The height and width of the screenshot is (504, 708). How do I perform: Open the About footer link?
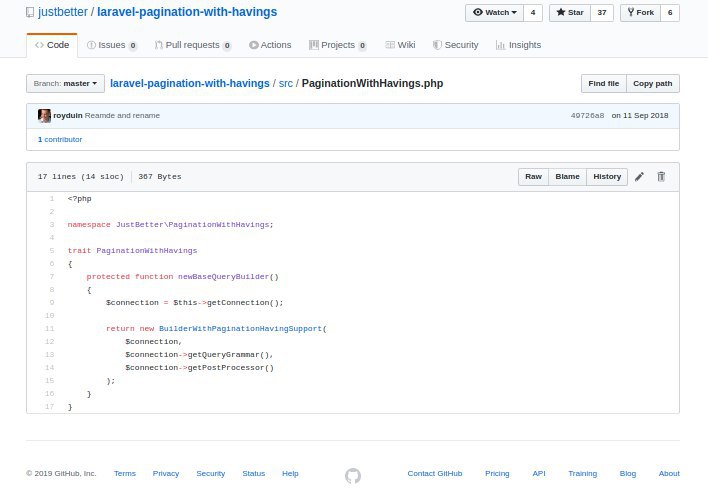coord(669,473)
